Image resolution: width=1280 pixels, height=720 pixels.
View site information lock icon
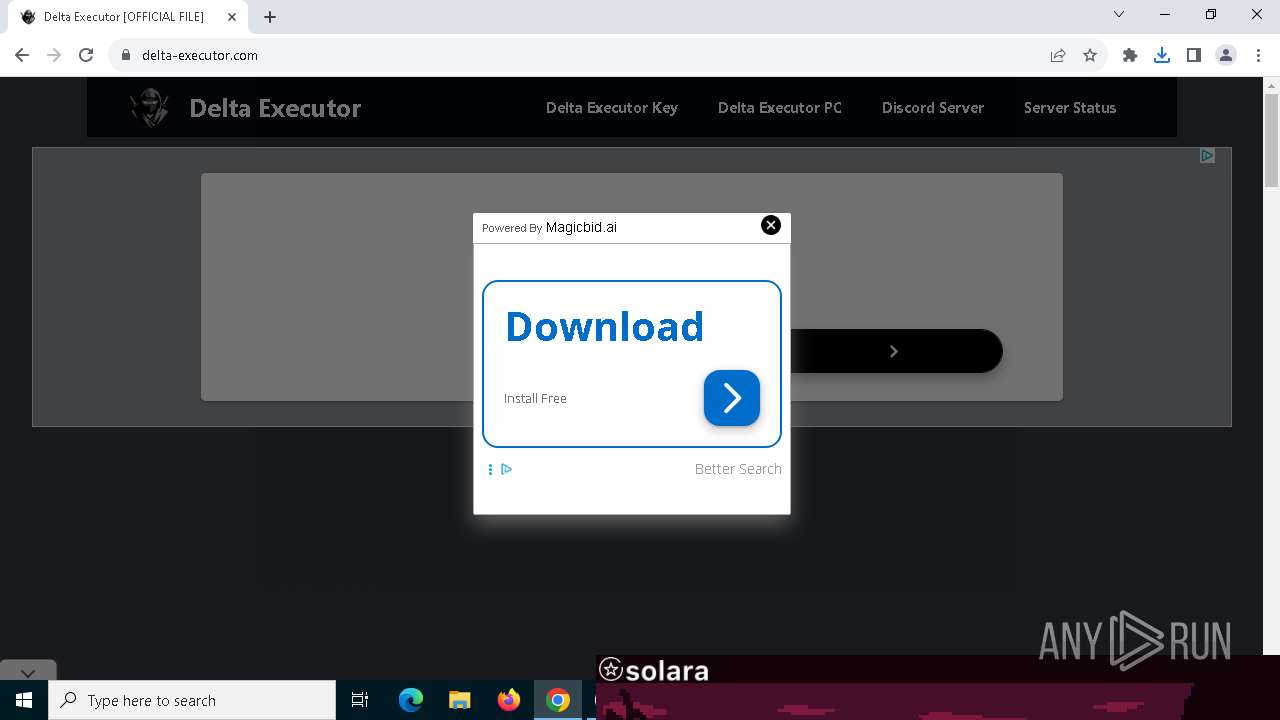pyautogui.click(x=126, y=55)
